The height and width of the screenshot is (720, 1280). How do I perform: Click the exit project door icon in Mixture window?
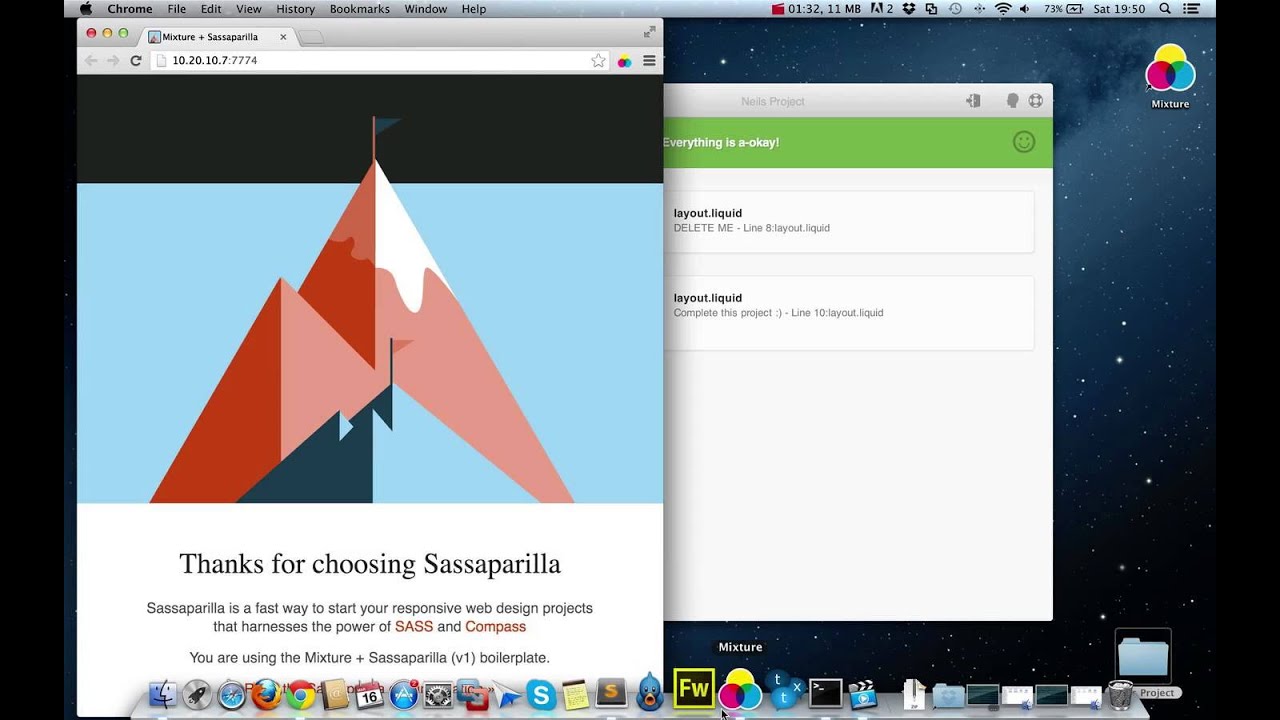tap(973, 101)
